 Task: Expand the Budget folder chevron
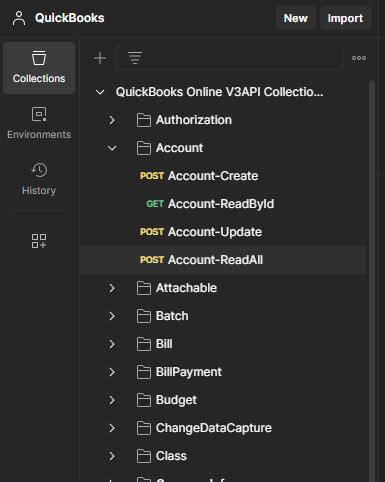coord(112,400)
